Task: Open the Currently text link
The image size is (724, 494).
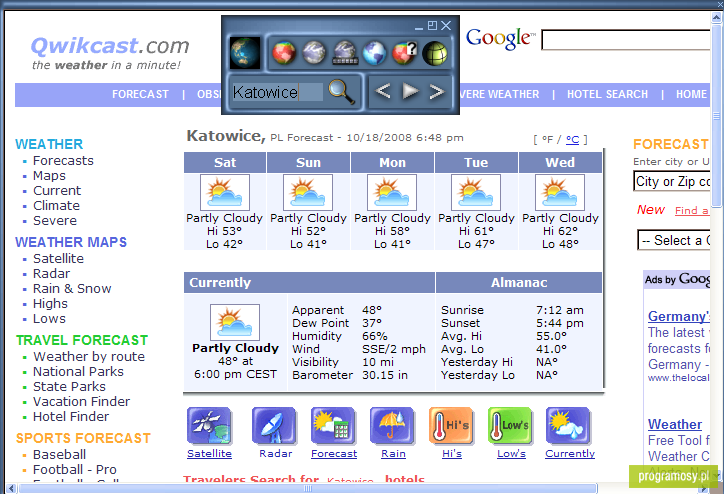Action: [x=570, y=454]
